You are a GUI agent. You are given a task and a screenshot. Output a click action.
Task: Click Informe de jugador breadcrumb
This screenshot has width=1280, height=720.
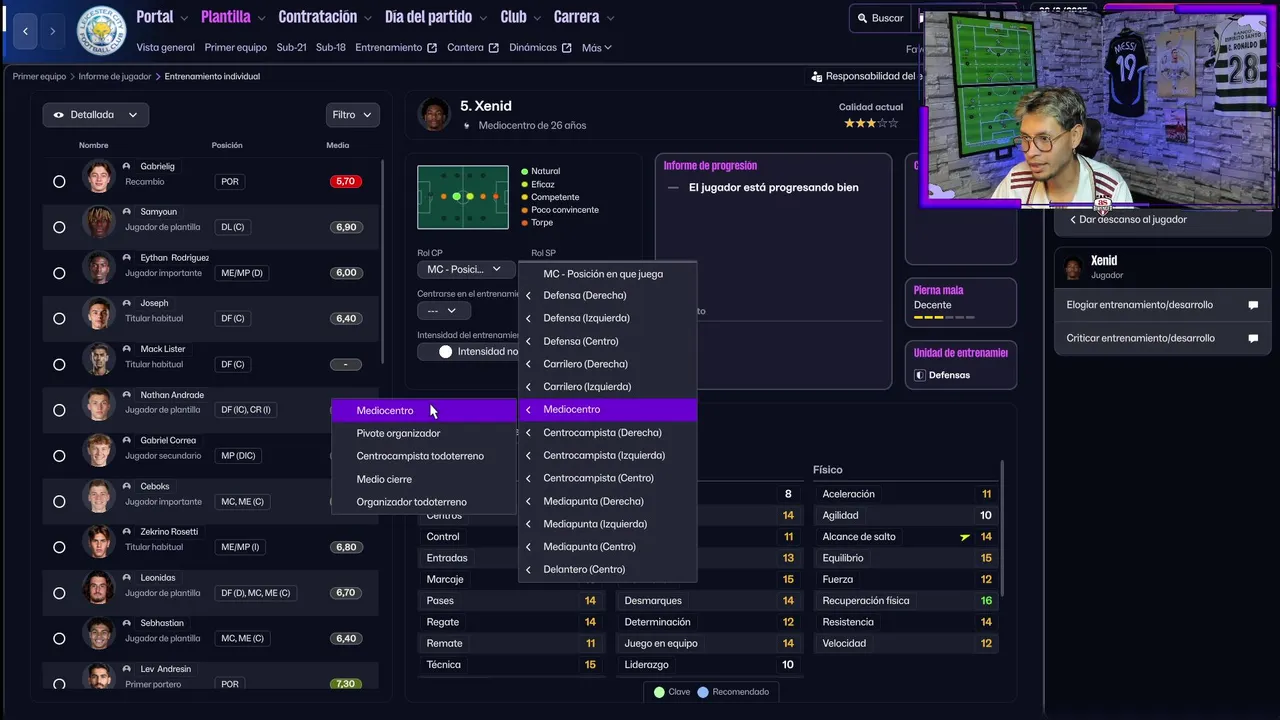(115, 76)
